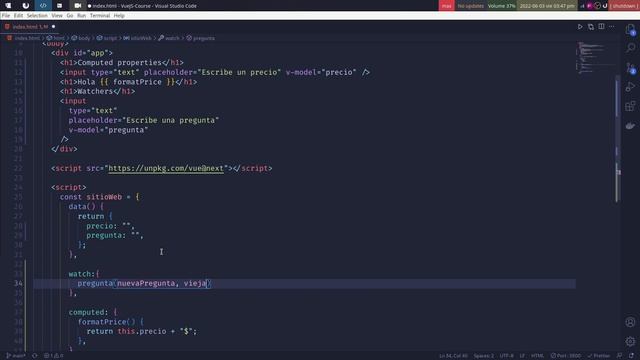Click the Prettier status bar item
The height and width of the screenshot is (360, 640).
coord(599,356)
